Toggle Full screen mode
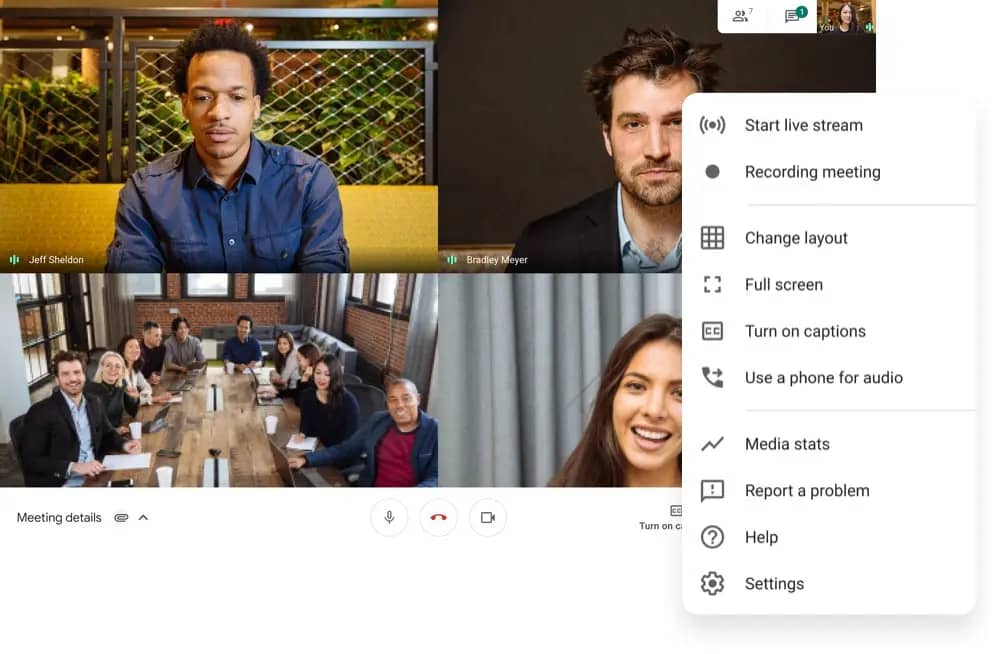1000x654 pixels. (x=784, y=284)
